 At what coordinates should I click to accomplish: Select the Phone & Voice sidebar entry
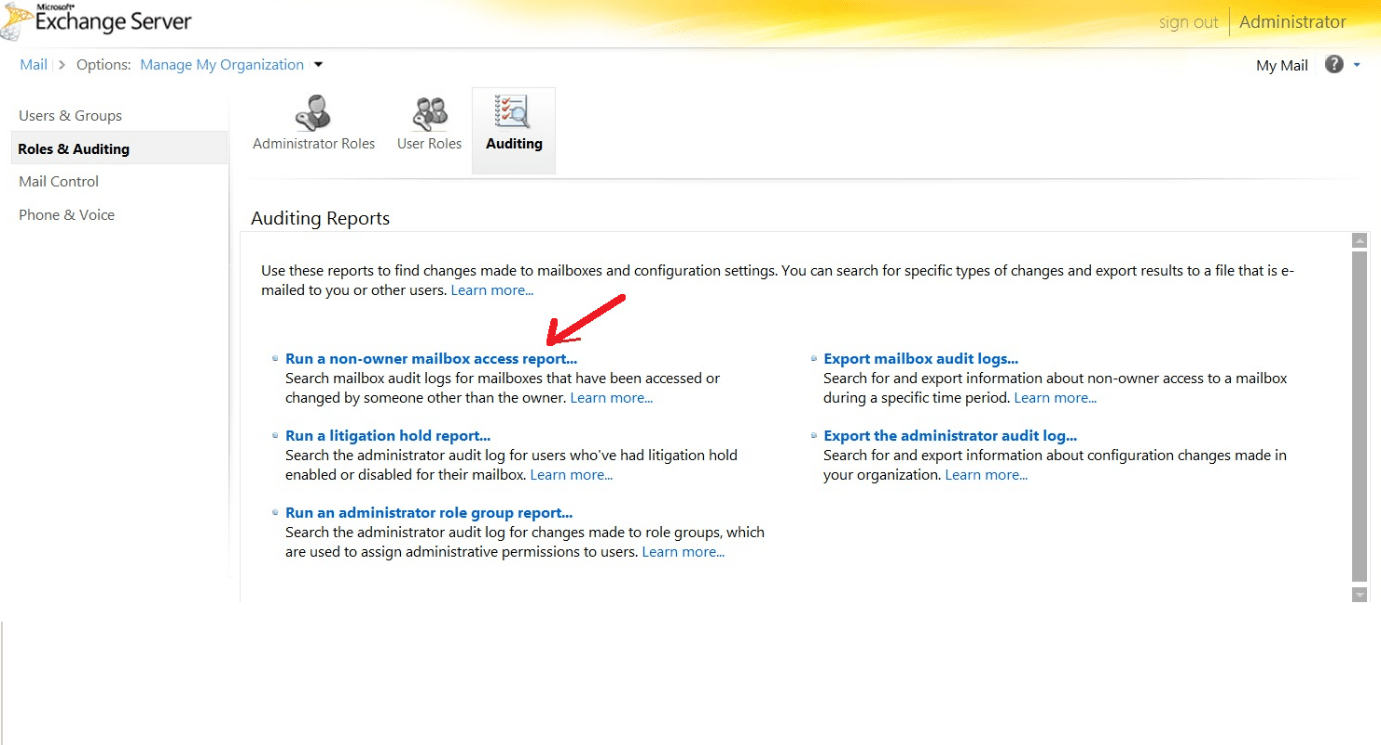click(66, 214)
